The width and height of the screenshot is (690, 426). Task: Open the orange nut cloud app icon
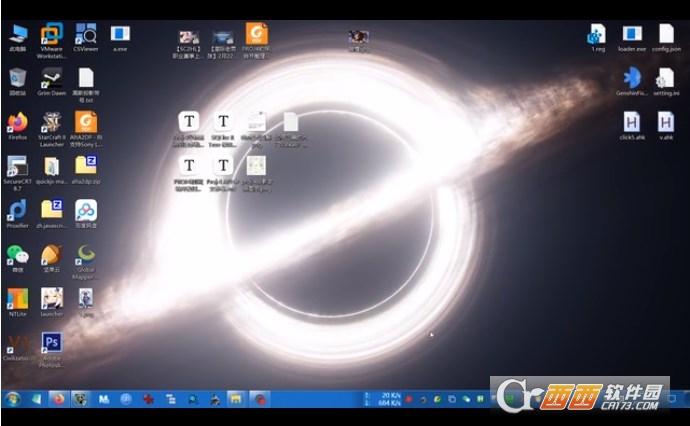[x=51, y=258]
